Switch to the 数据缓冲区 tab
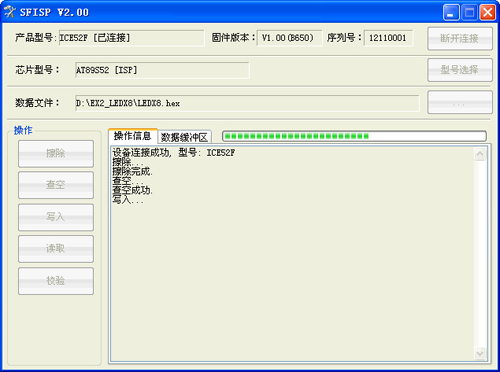Screen dimensions: 500x372 click(x=184, y=137)
